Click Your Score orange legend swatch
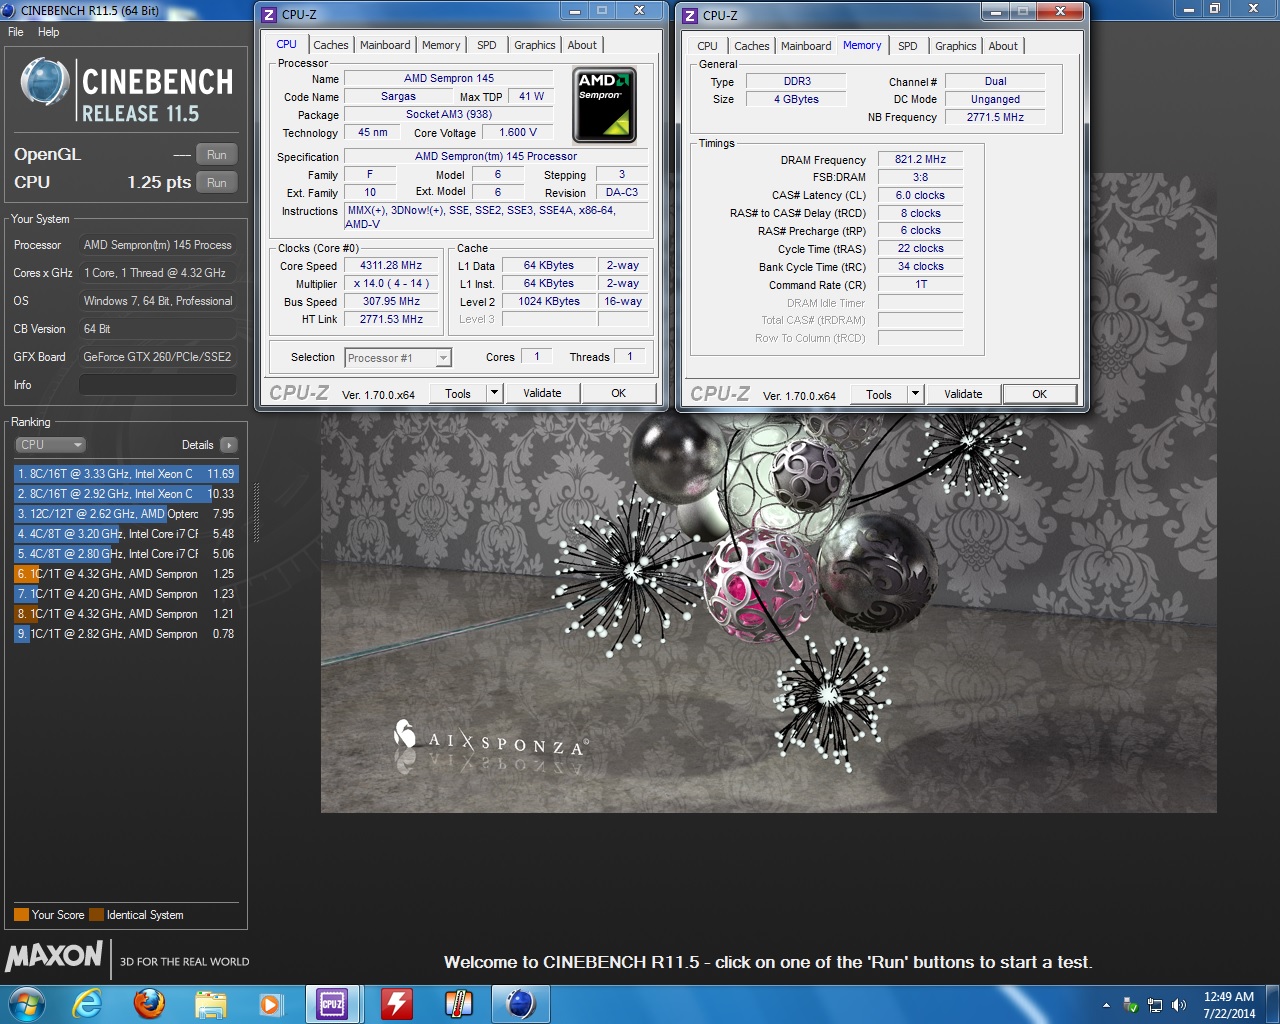Screen dimensions: 1280x1024 [x=21, y=915]
